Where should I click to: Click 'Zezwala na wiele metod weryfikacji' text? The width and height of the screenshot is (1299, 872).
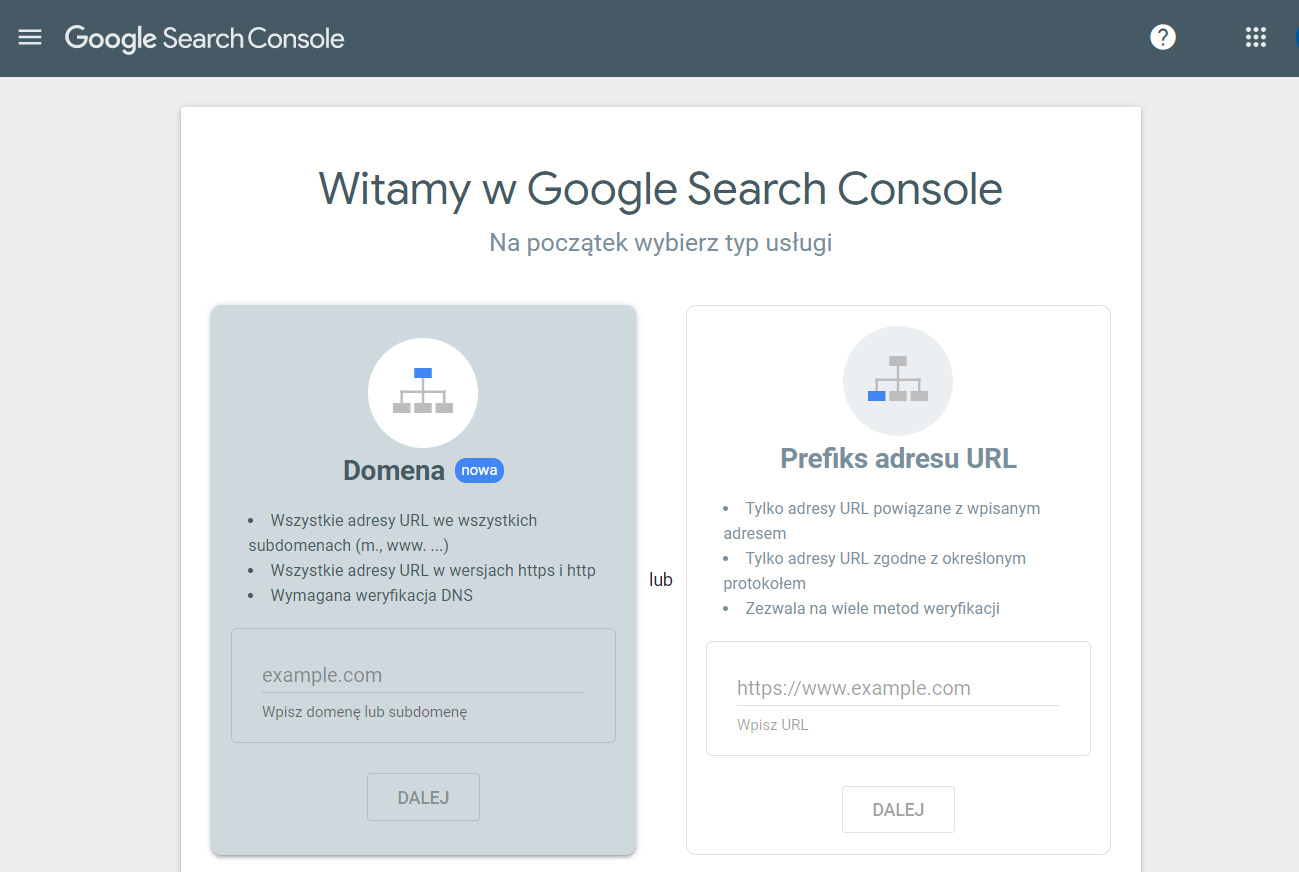(872, 608)
